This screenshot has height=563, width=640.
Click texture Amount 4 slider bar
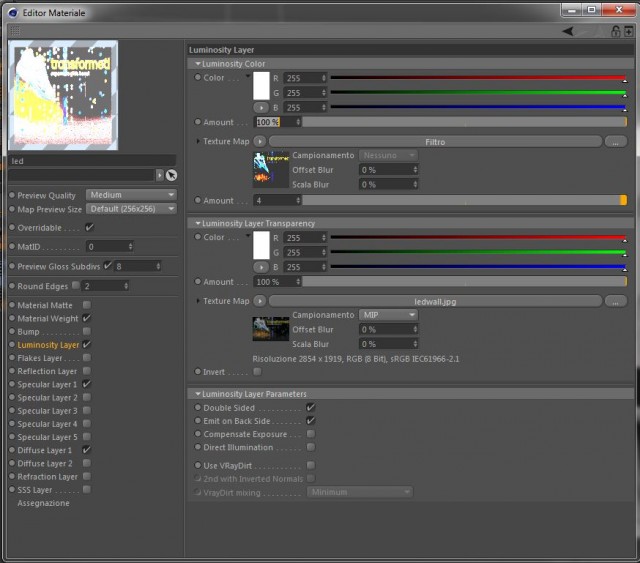464,200
